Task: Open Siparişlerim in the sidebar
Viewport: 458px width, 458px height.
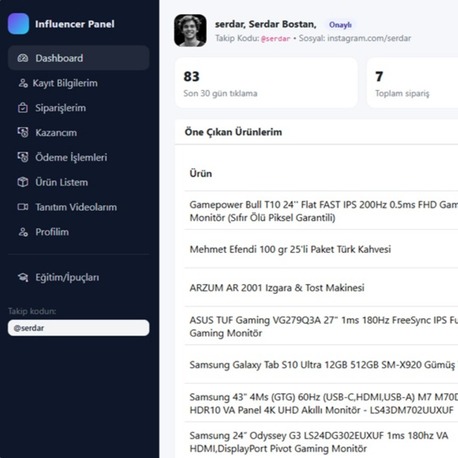Action: (79, 108)
